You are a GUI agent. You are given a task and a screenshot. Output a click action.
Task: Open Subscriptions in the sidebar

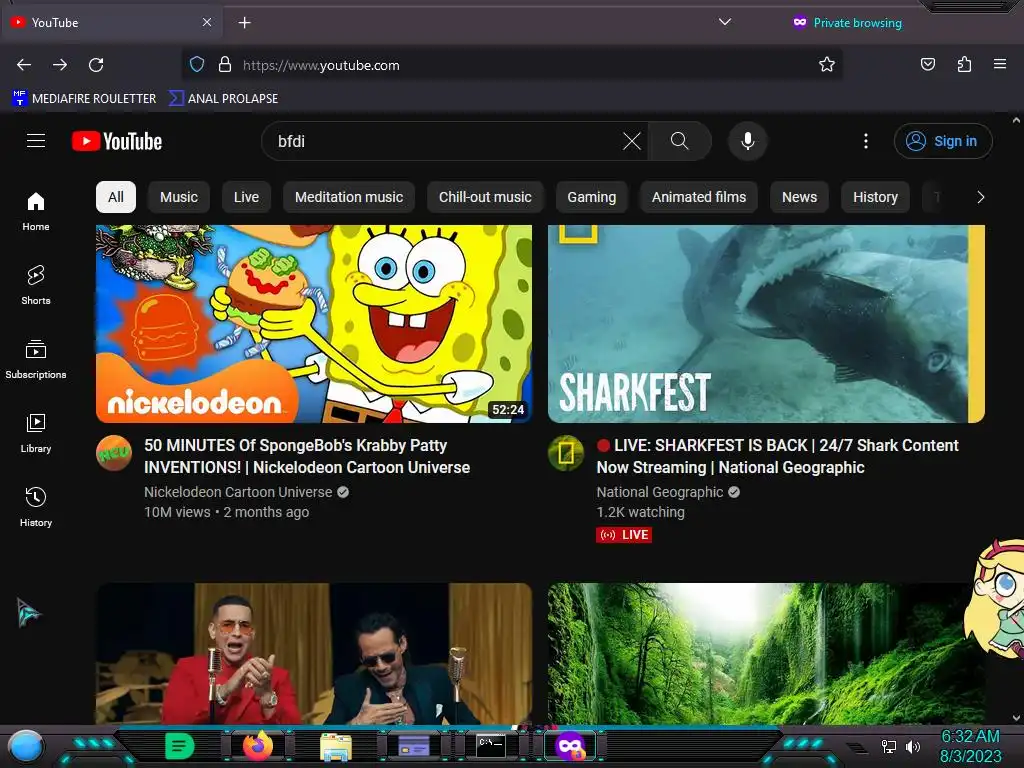click(36, 359)
